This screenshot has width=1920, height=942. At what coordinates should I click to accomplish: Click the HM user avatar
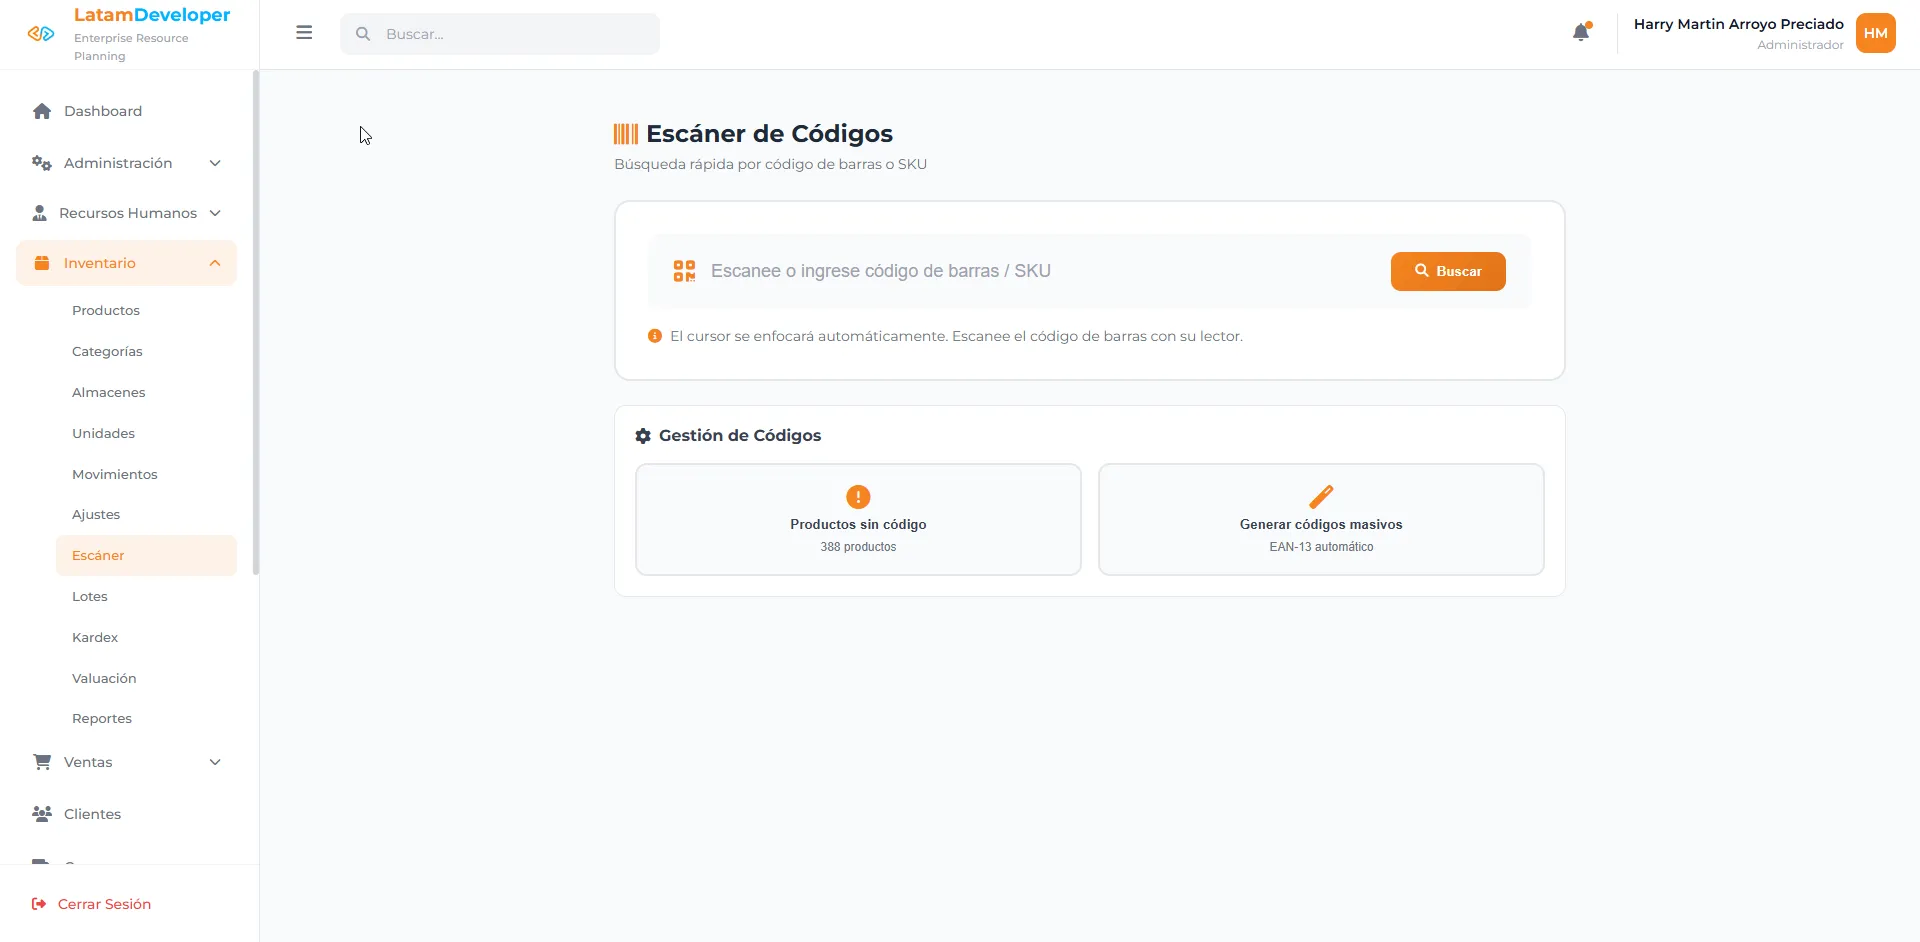(x=1875, y=33)
